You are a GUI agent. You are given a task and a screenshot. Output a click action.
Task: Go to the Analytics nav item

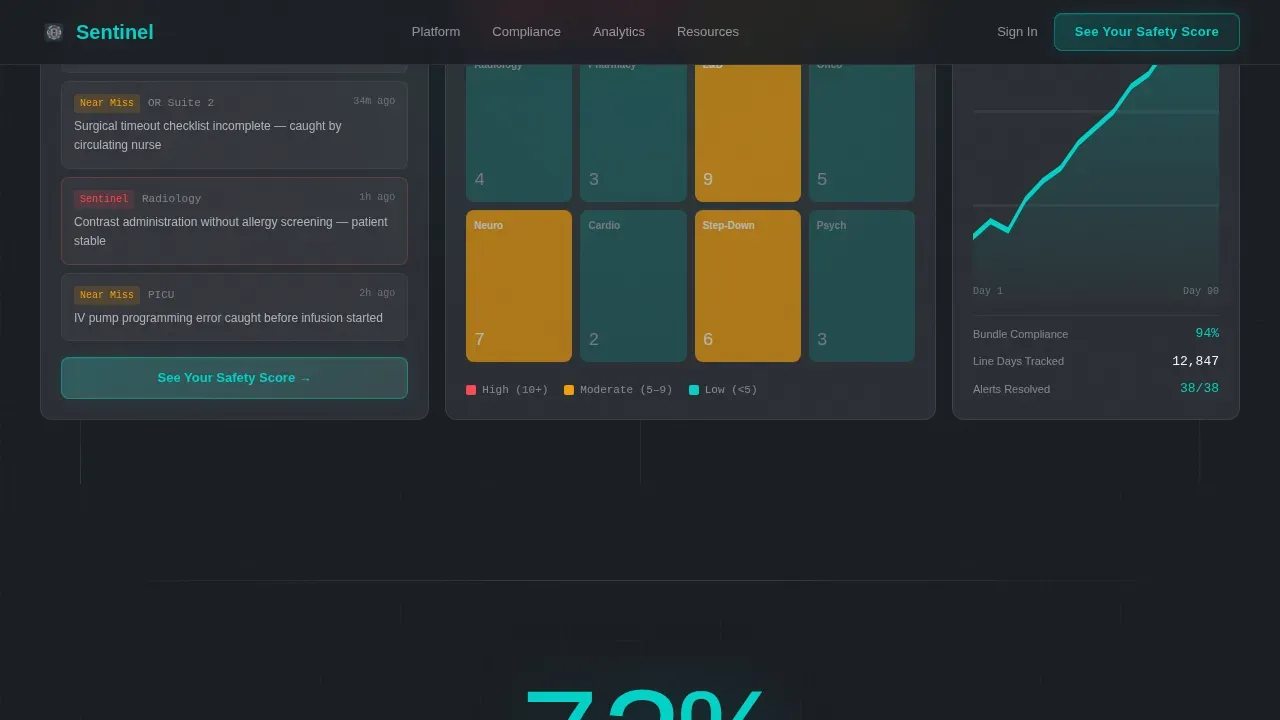[x=619, y=32]
